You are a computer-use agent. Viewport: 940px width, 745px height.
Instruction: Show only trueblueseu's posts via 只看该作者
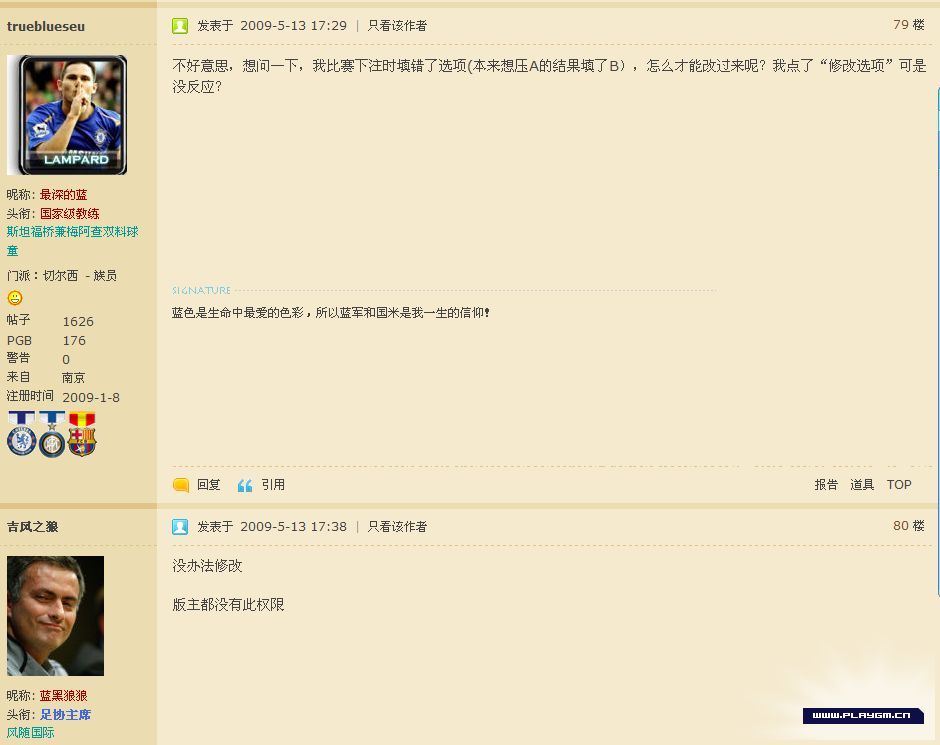(x=397, y=26)
